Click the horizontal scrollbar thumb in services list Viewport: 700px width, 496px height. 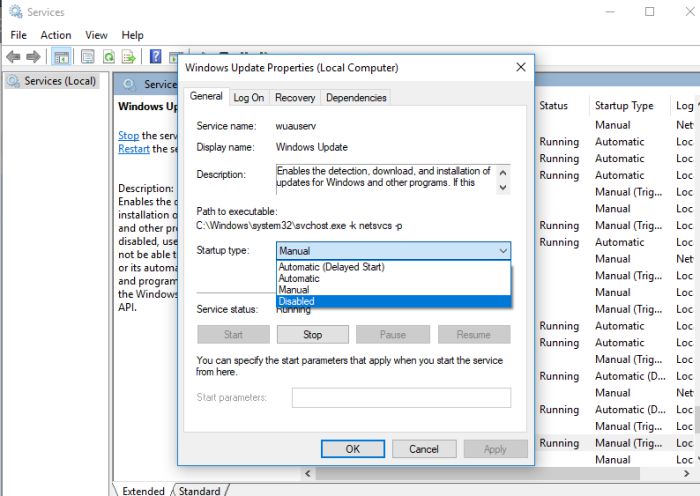478,474
